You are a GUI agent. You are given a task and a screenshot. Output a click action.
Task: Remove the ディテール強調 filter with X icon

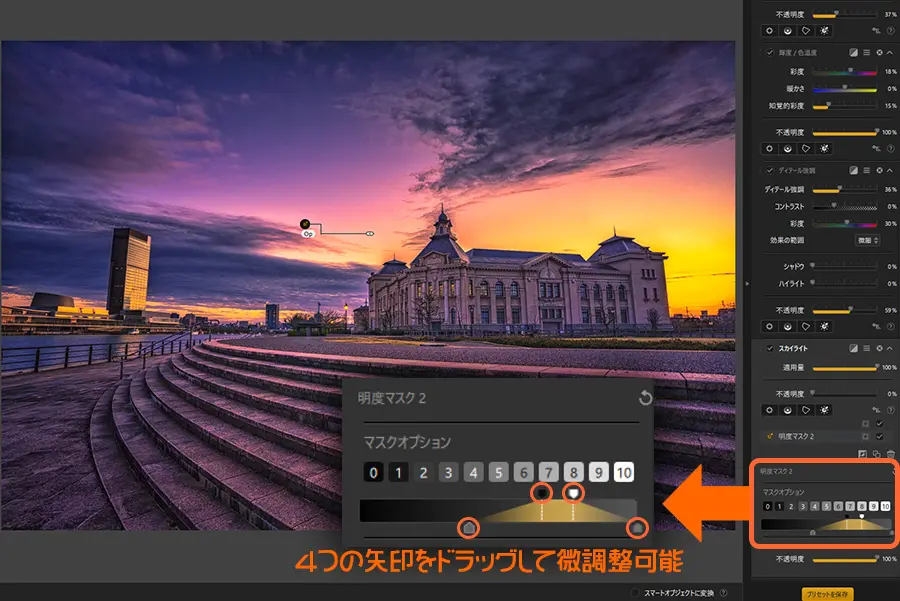[x=879, y=170]
